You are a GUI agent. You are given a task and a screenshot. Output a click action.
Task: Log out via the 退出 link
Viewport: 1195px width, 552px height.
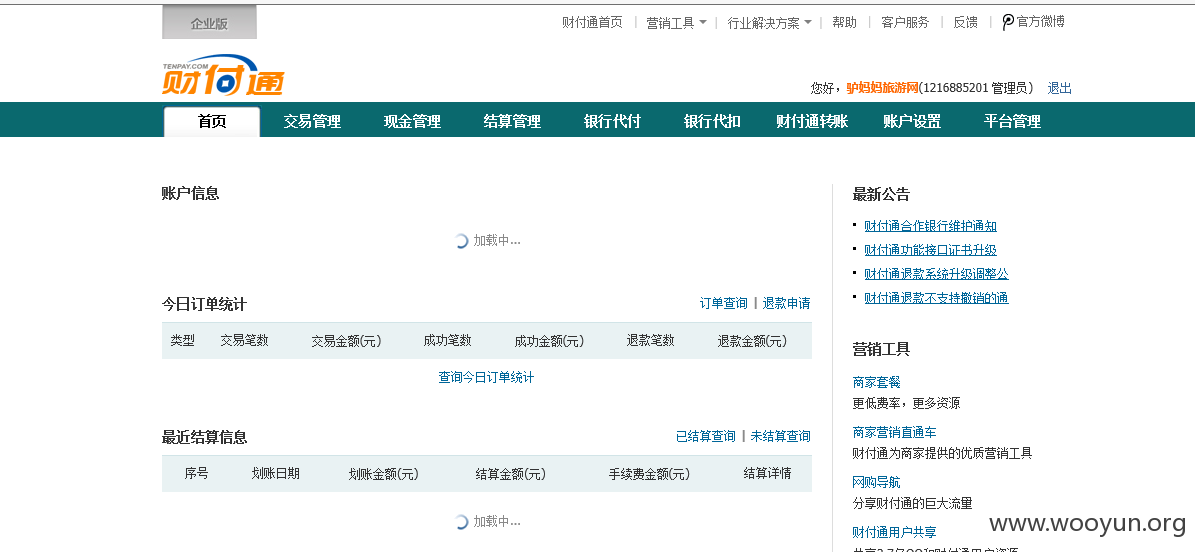coord(1059,88)
